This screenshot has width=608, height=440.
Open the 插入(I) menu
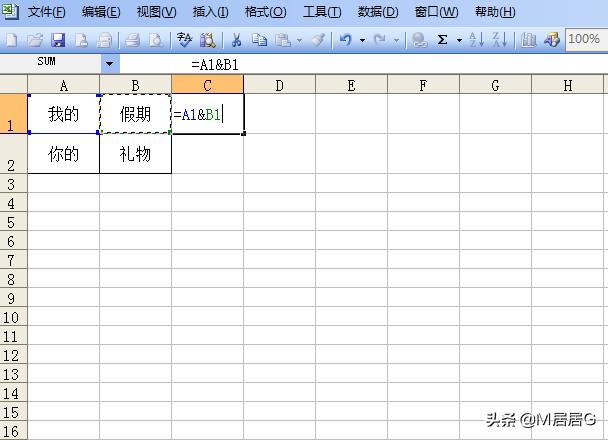[211, 12]
